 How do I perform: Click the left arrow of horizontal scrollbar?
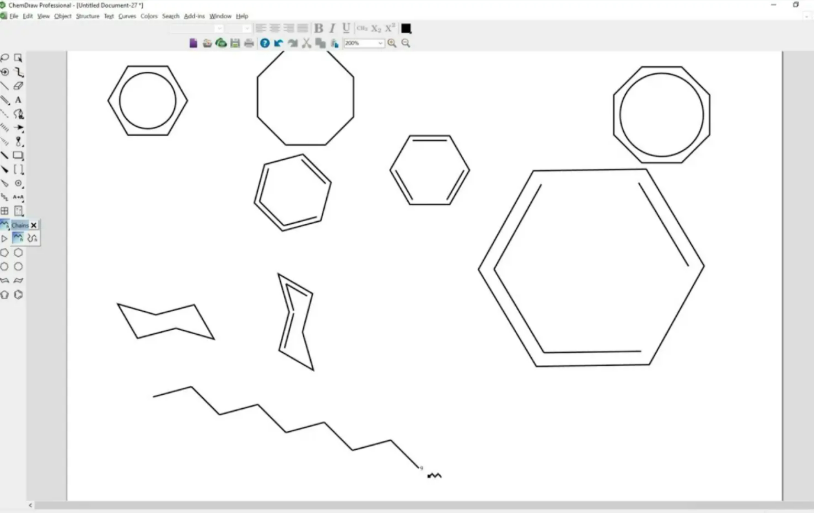(30, 506)
